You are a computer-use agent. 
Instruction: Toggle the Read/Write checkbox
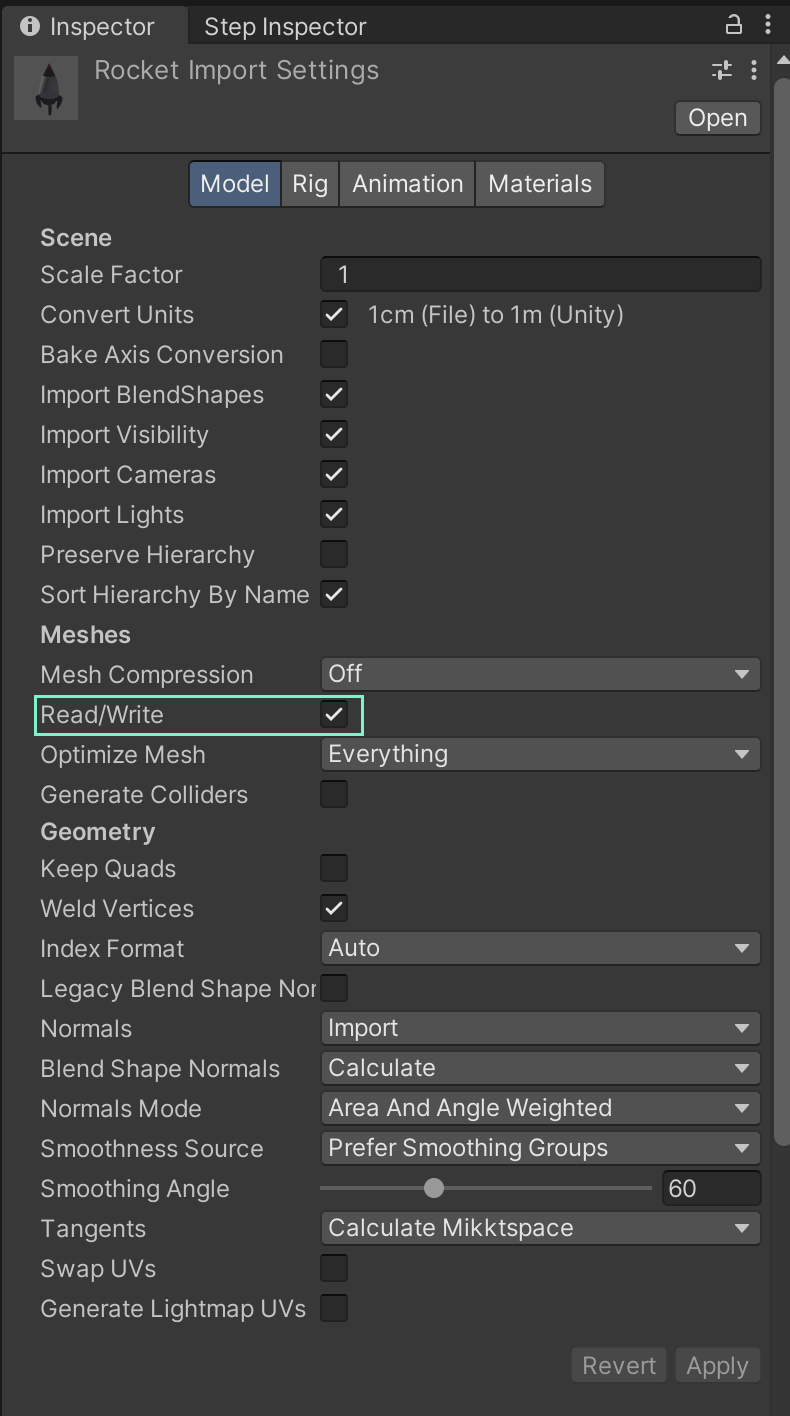(x=334, y=715)
